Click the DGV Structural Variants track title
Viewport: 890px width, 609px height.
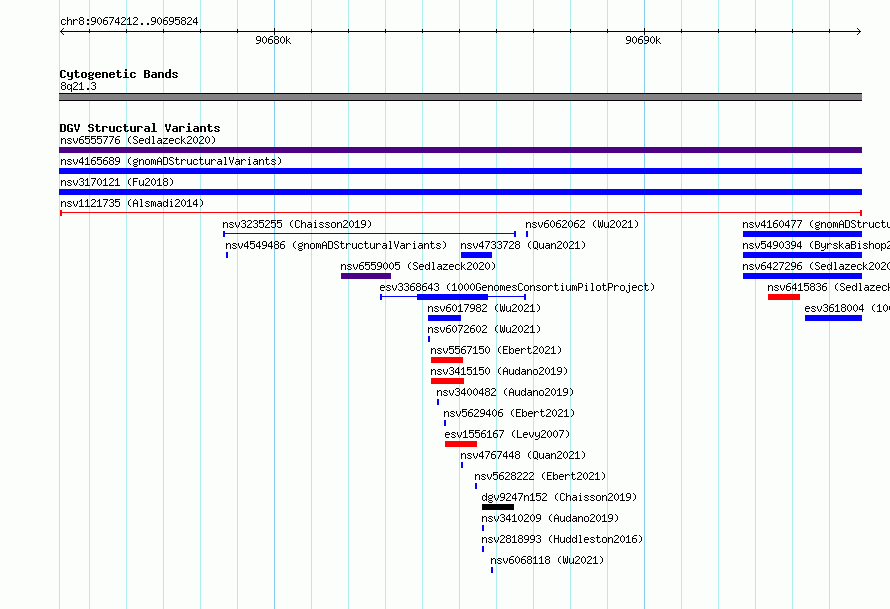click(140, 128)
